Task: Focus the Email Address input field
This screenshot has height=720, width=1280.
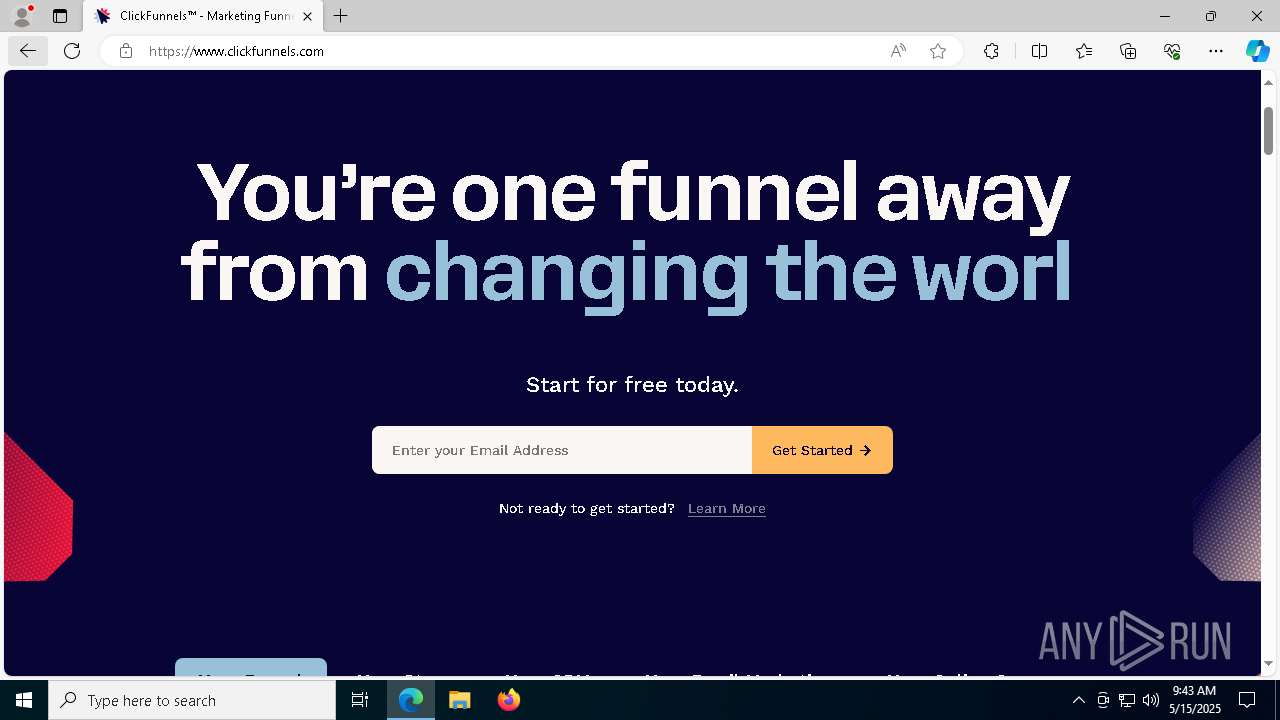Action: click(x=562, y=450)
